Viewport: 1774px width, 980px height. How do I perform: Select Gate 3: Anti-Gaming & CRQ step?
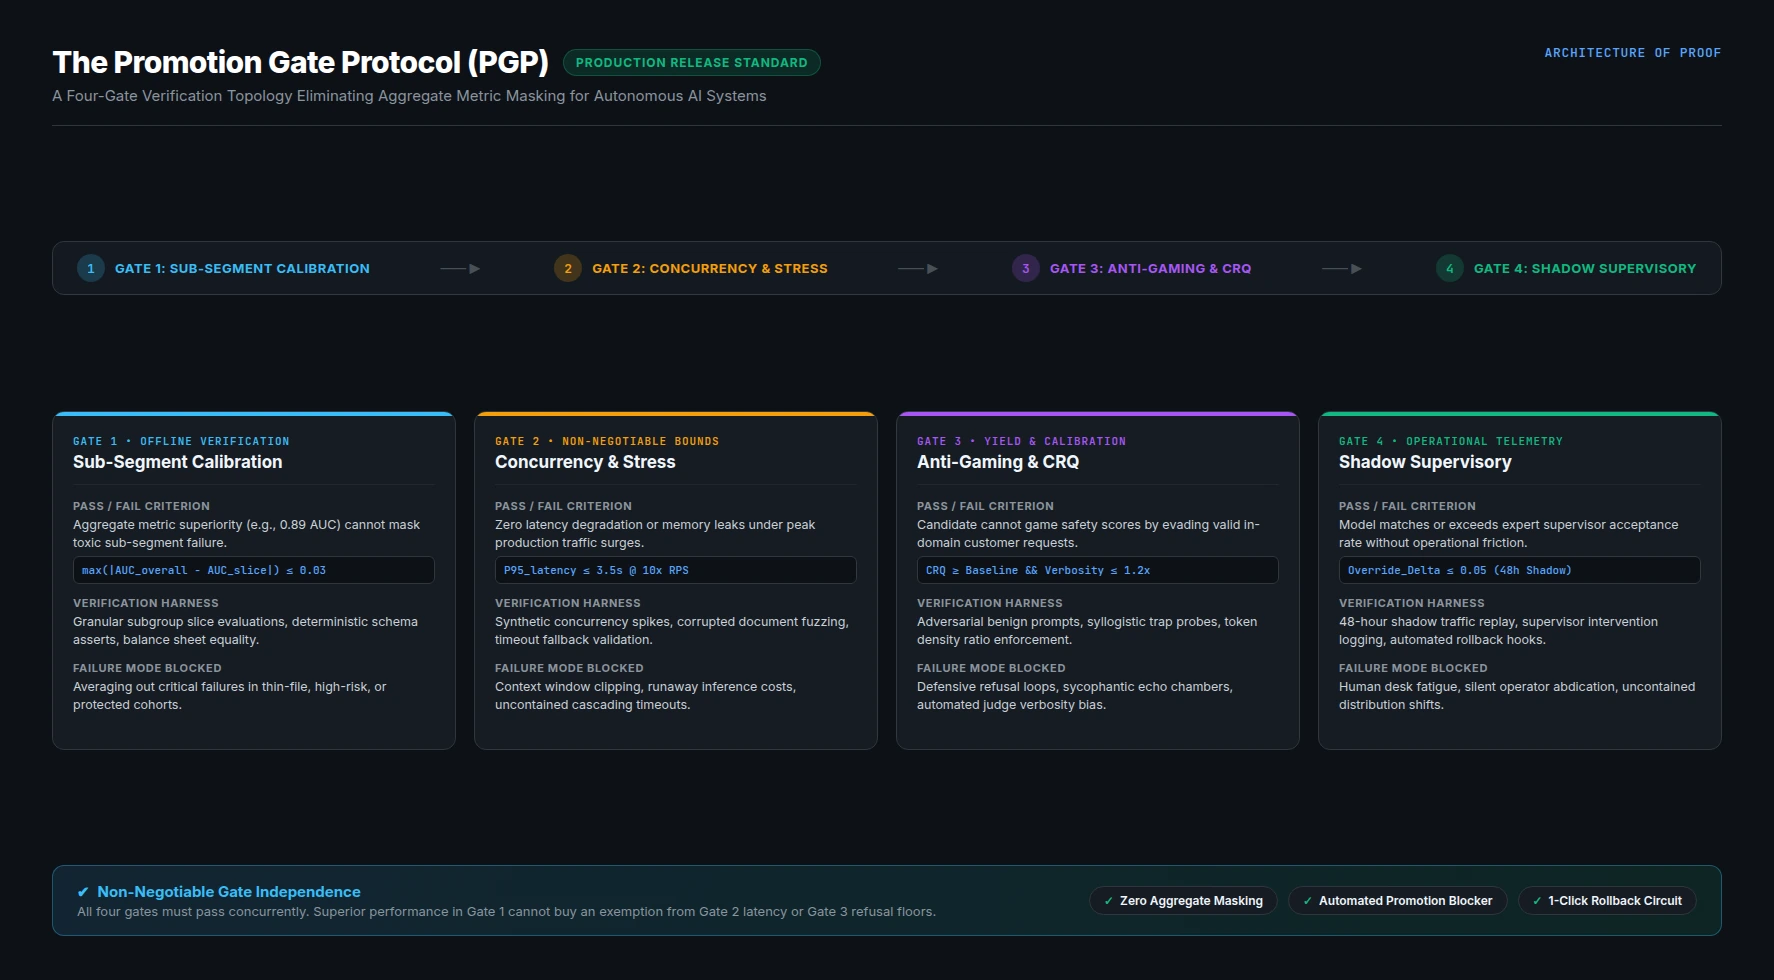click(x=1132, y=268)
